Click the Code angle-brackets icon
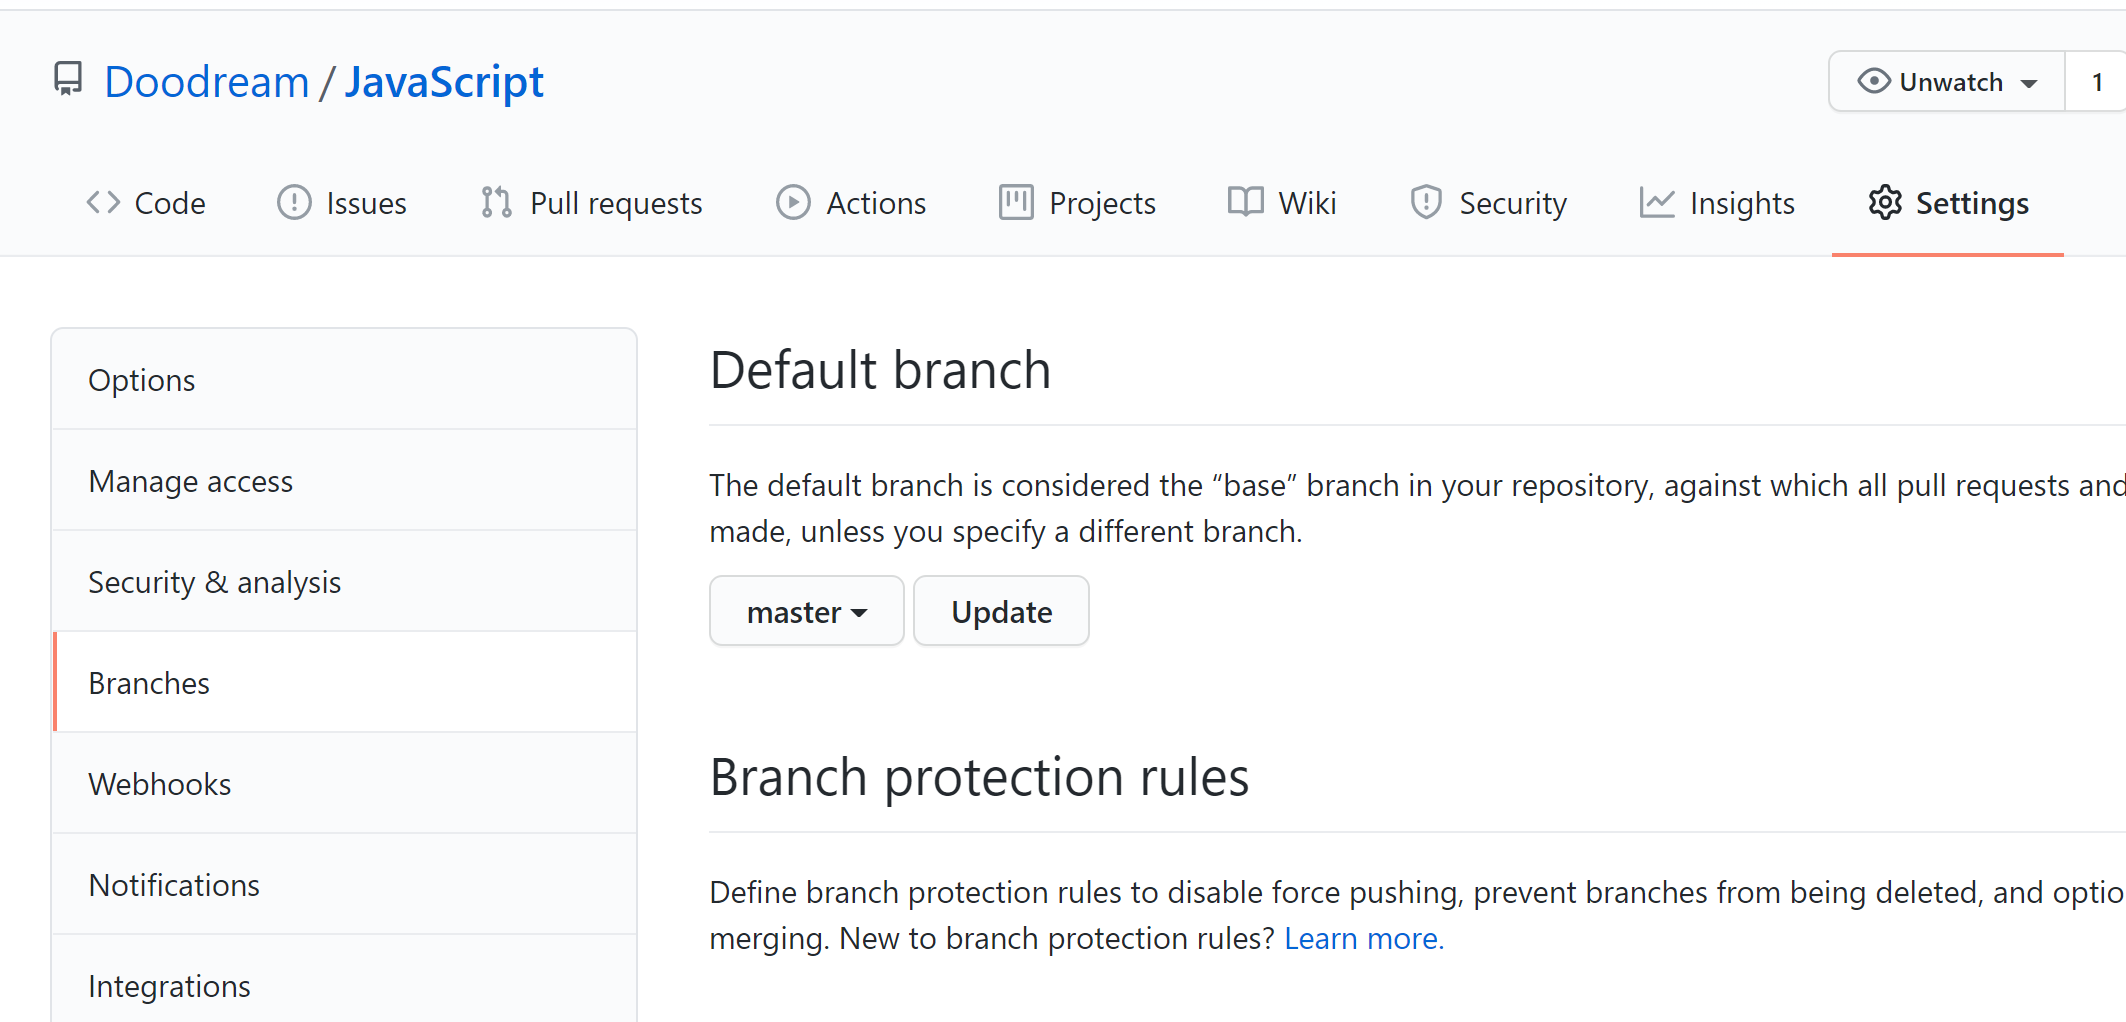This screenshot has width=2126, height=1022. point(103,203)
